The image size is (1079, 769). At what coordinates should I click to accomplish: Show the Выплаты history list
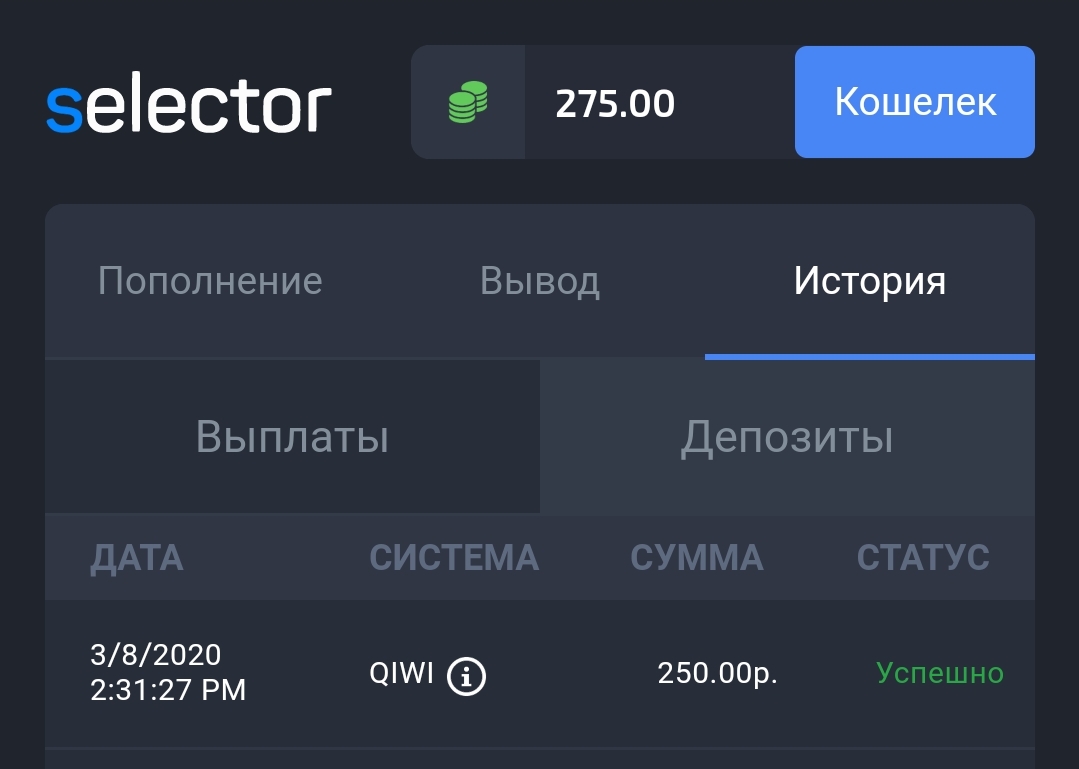coord(292,437)
